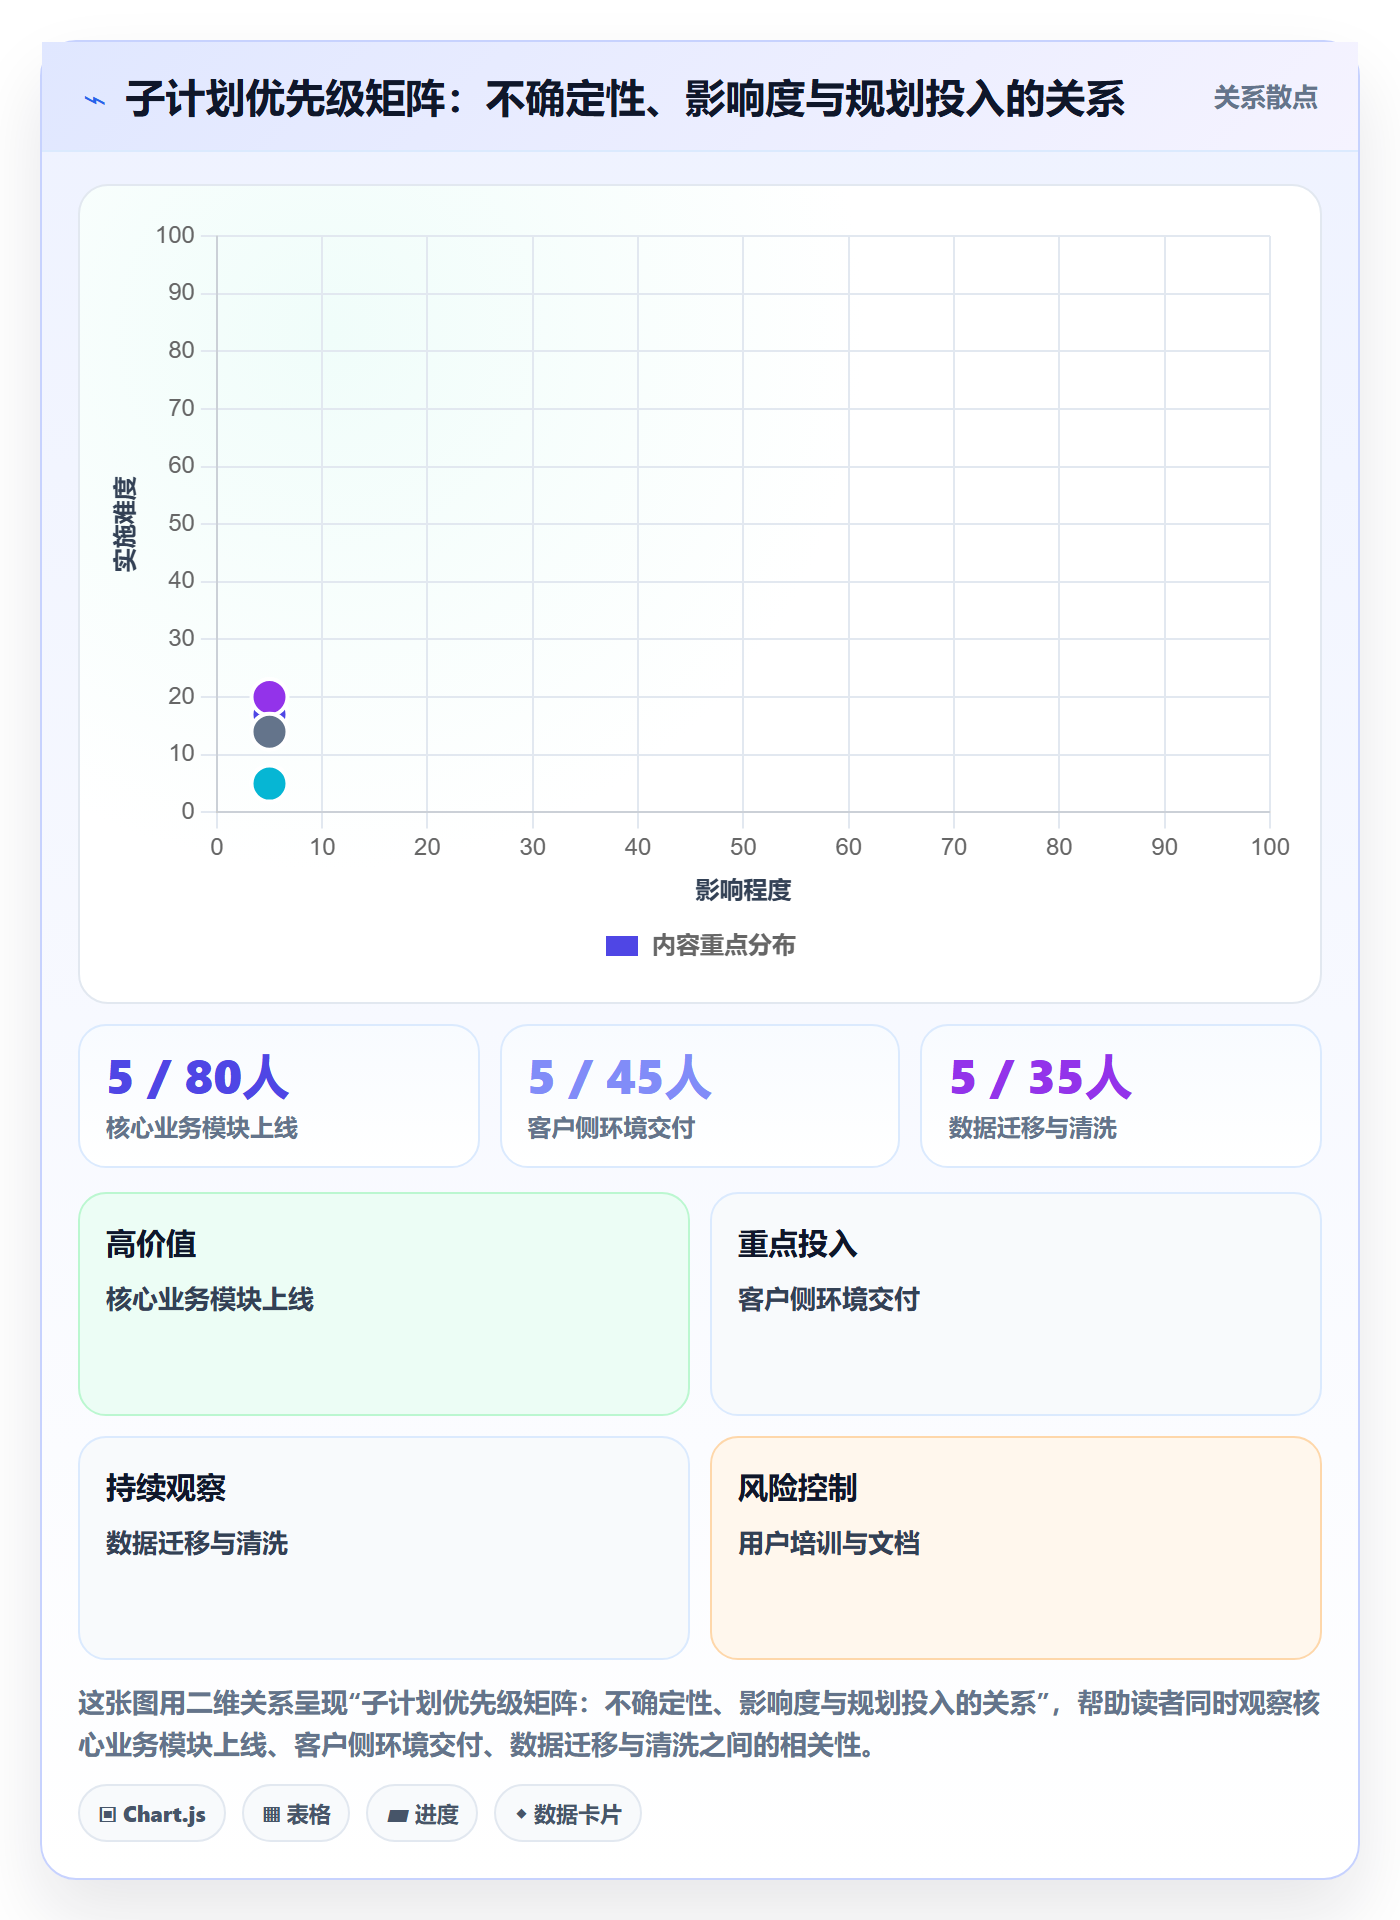Select the 持续观察 quadrant card
This screenshot has height=1920, width=1400.
[384, 1548]
